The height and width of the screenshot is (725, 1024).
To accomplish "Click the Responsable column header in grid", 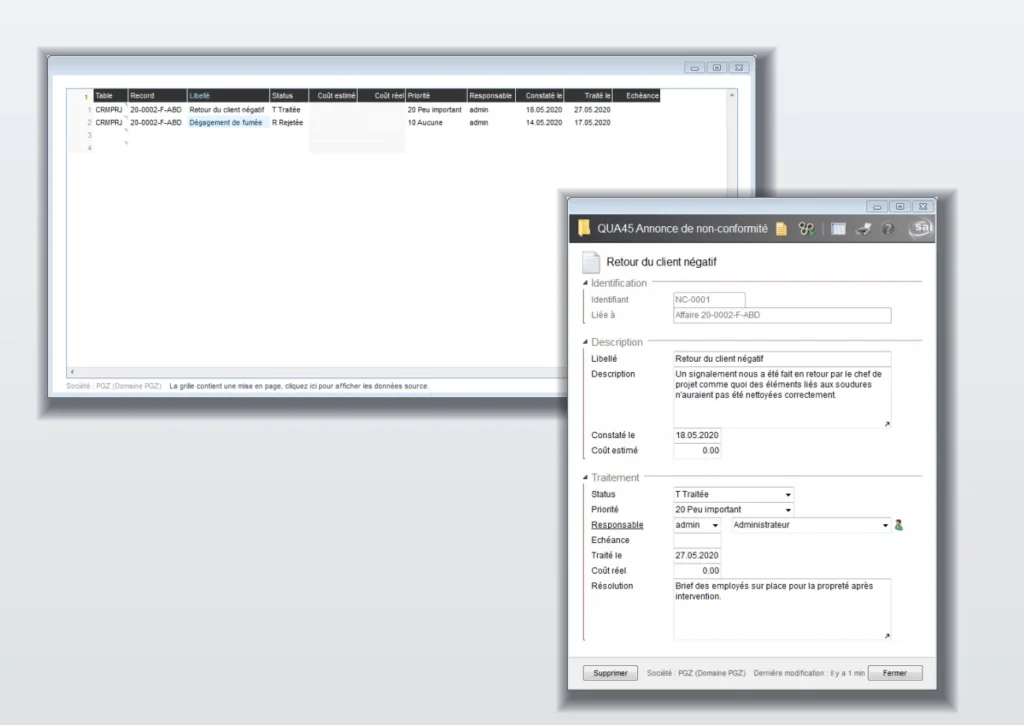I will (491, 95).
